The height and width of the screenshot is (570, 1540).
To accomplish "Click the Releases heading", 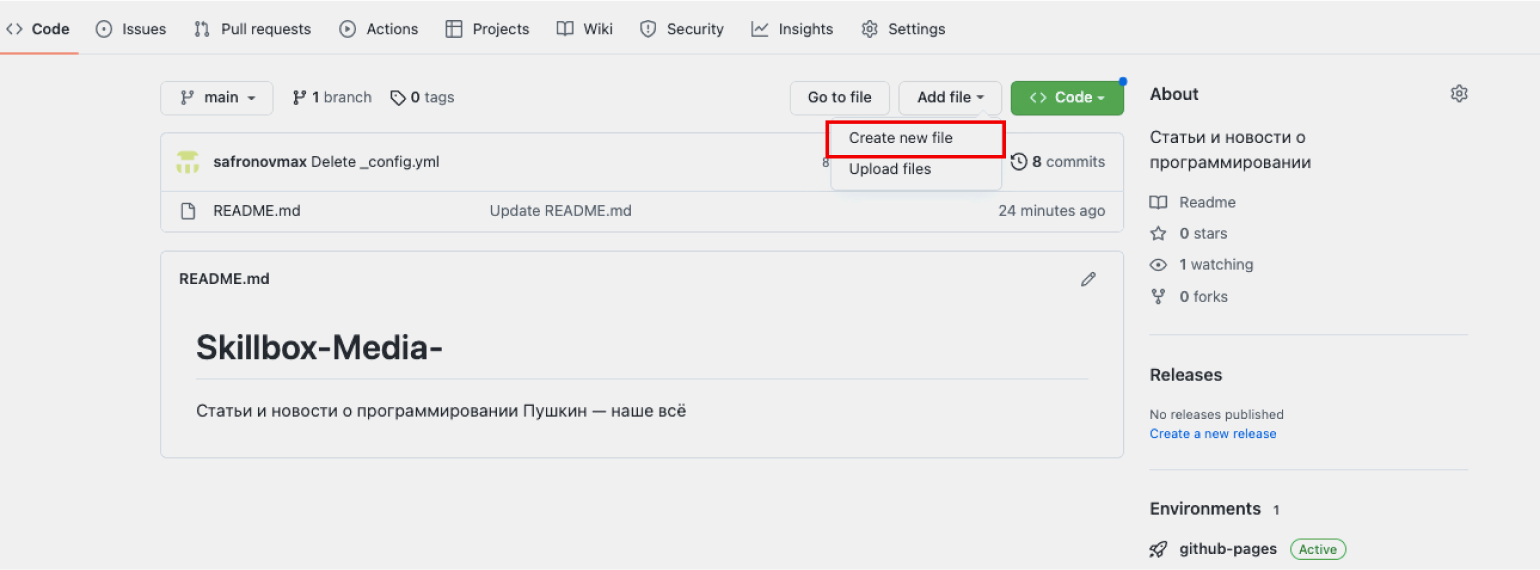I will [x=1186, y=375].
